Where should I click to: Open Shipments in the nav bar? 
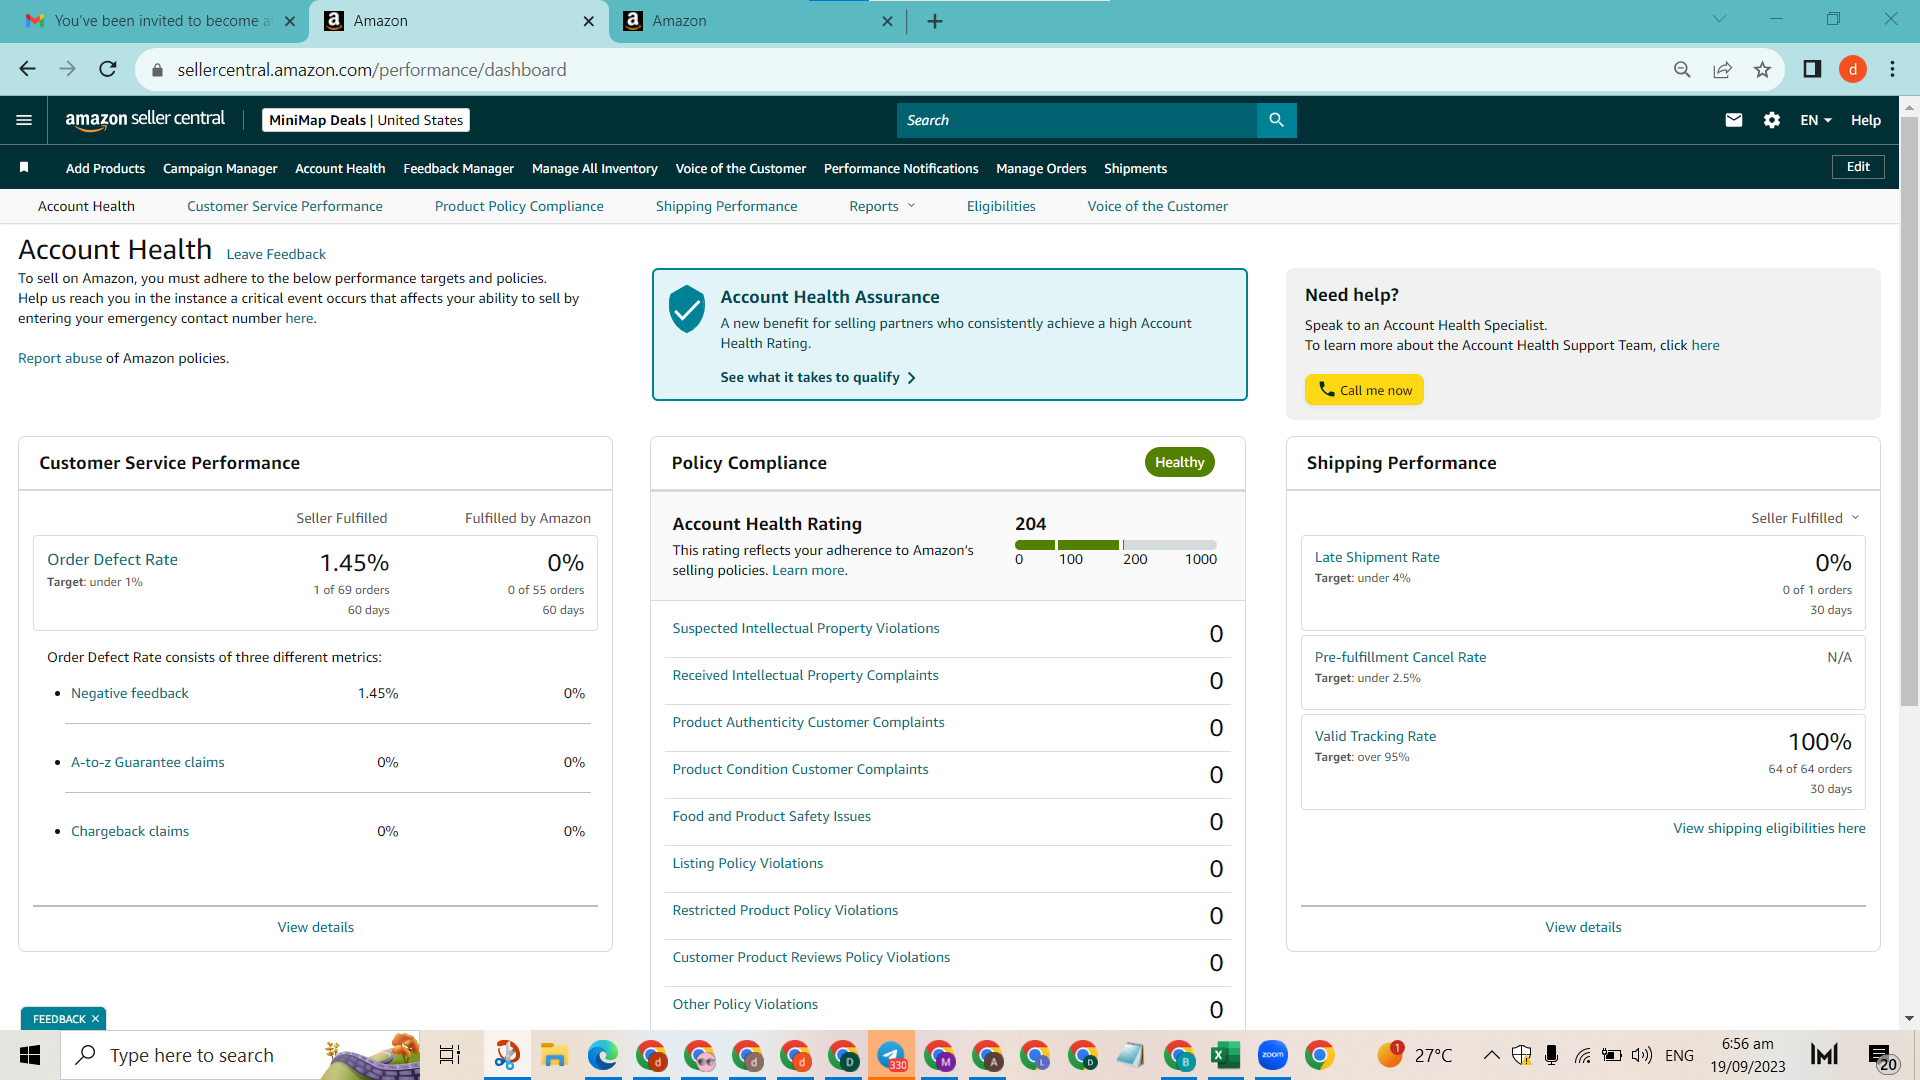(x=1135, y=168)
